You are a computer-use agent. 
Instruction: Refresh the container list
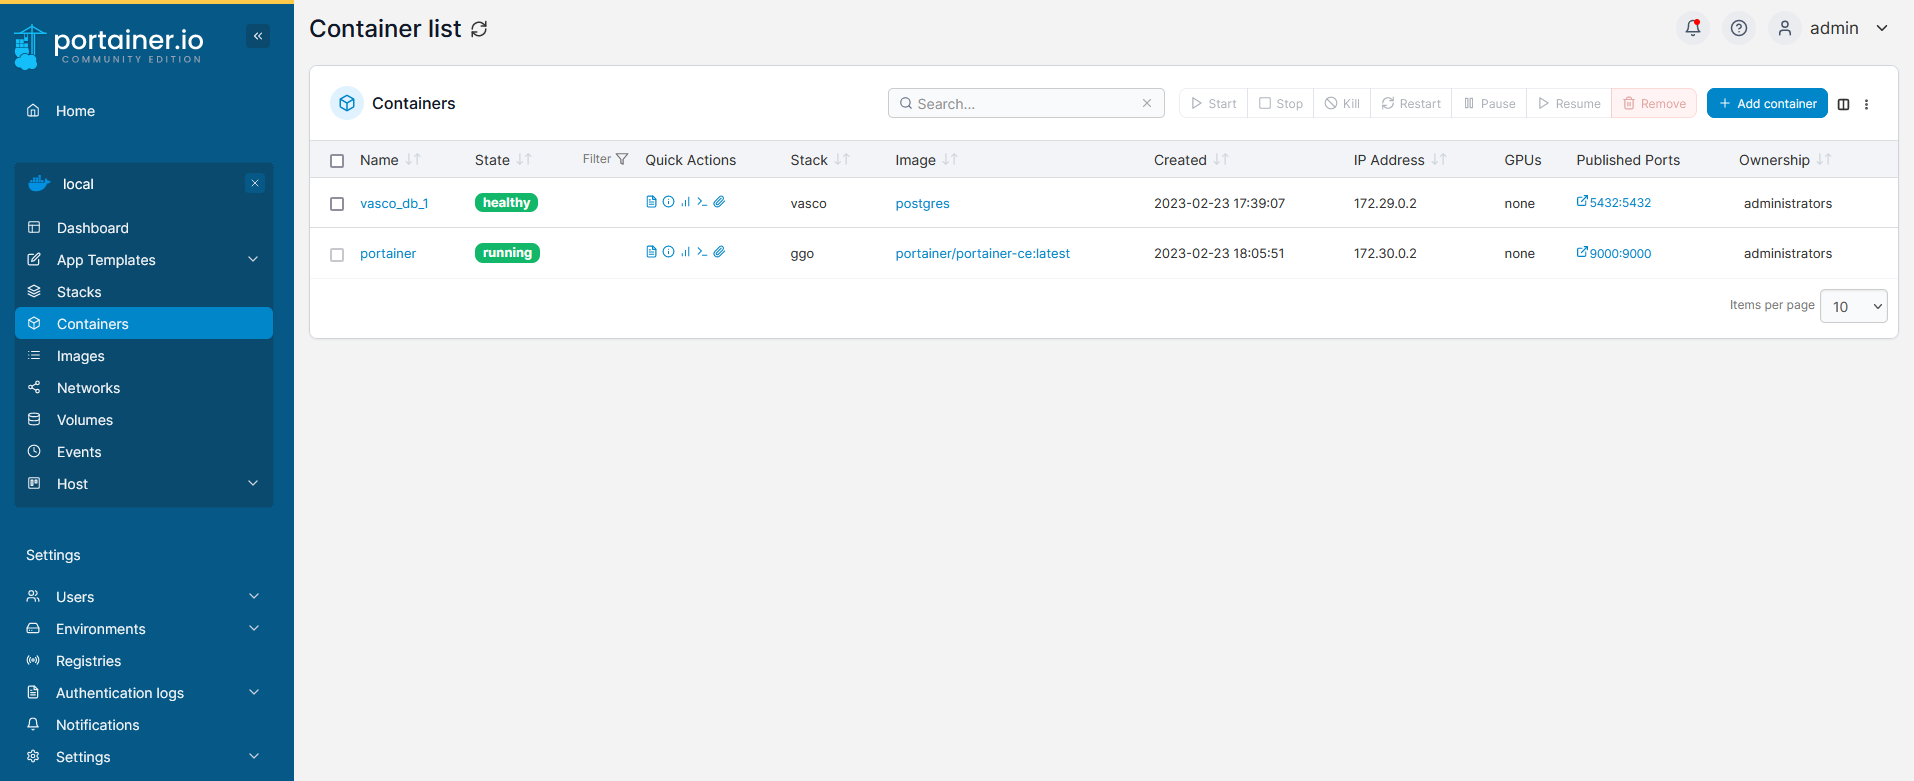click(x=479, y=29)
